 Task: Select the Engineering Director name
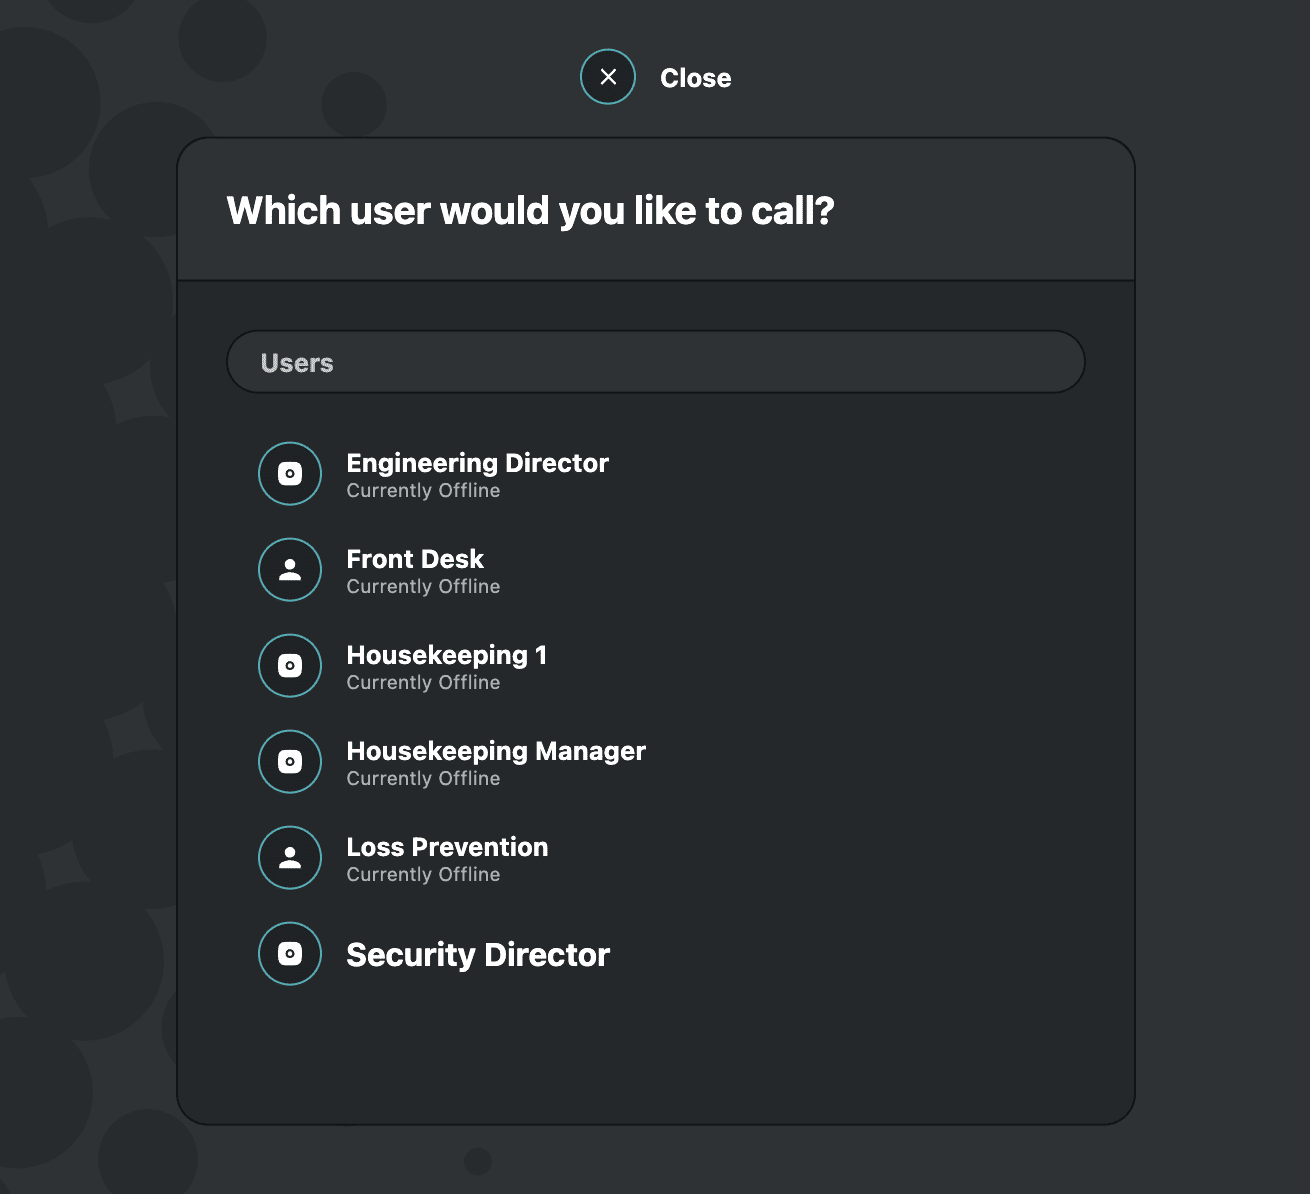coord(477,463)
